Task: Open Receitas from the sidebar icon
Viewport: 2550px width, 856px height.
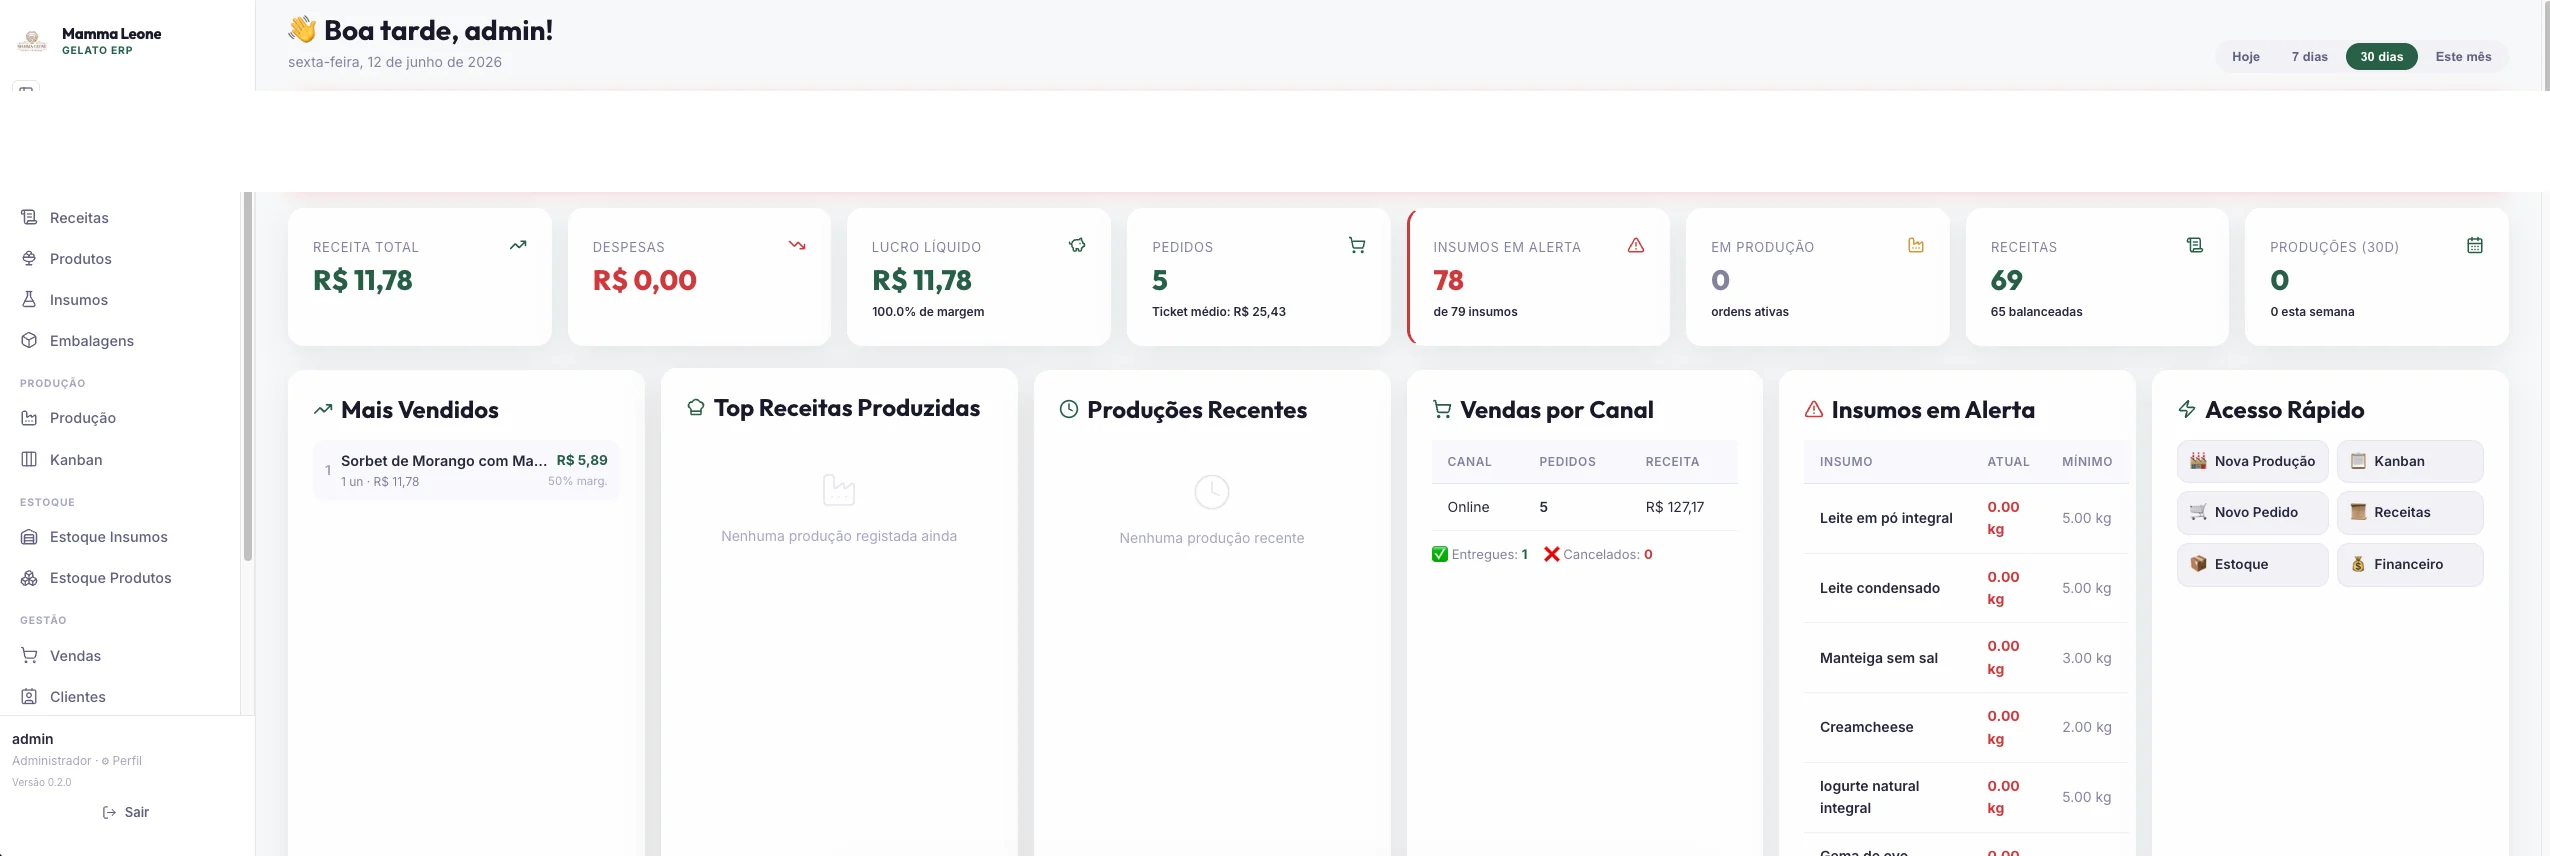Action: coord(29,218)
